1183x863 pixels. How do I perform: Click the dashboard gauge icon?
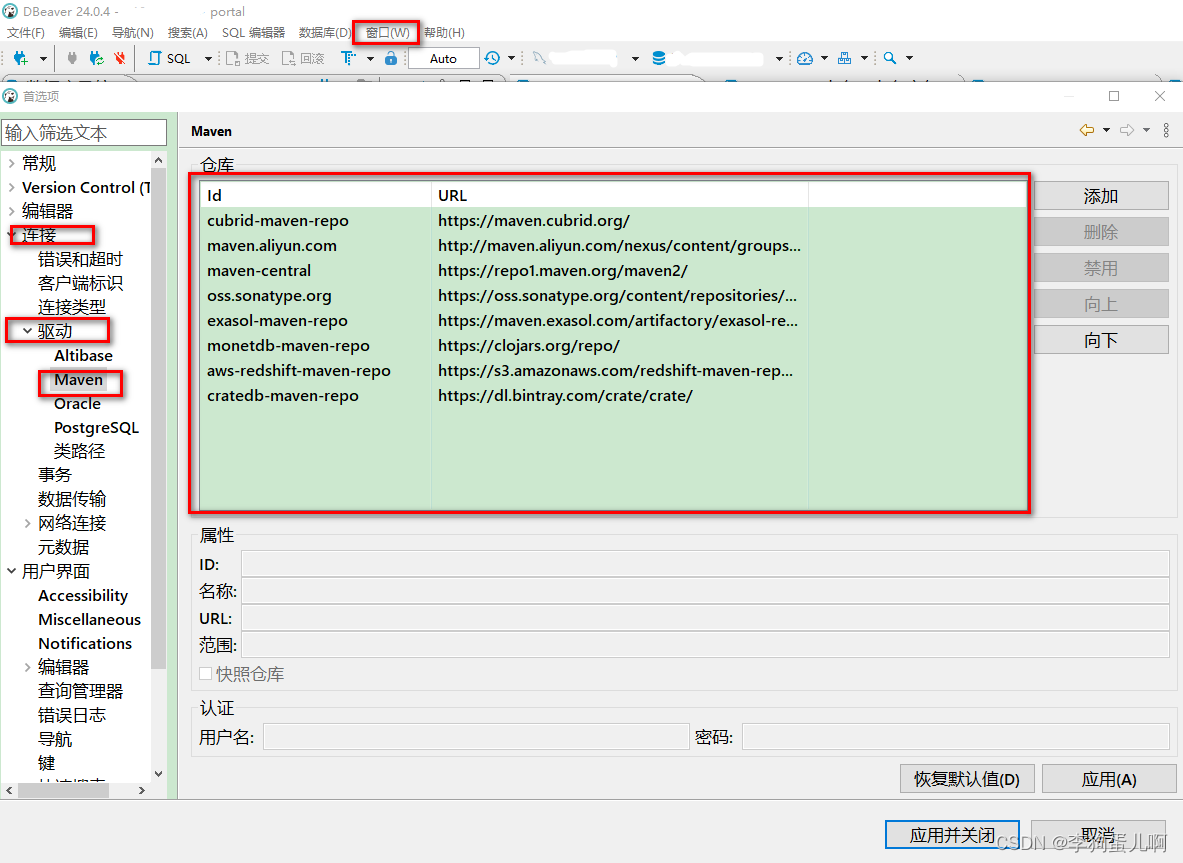805,58
